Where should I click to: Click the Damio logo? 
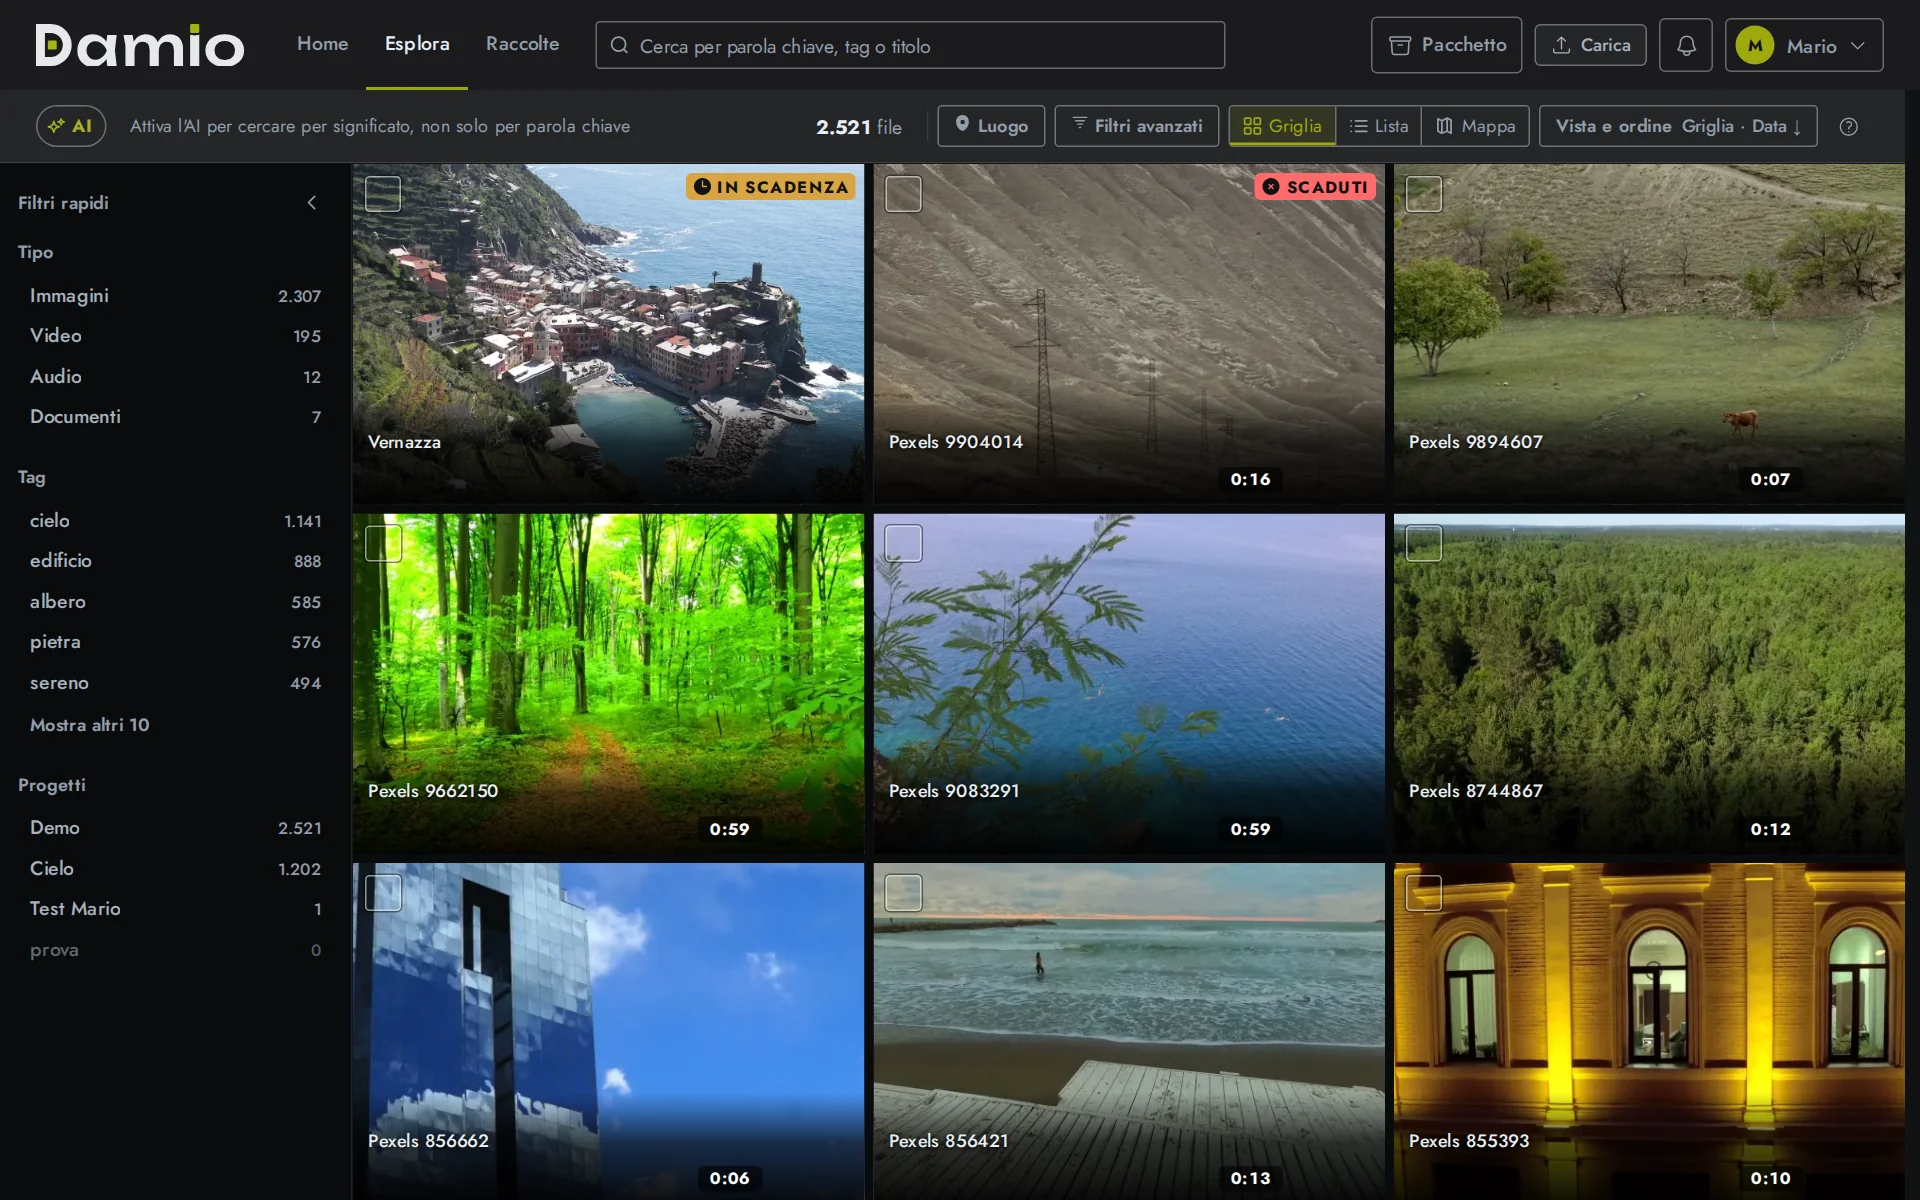pos(139,45)
